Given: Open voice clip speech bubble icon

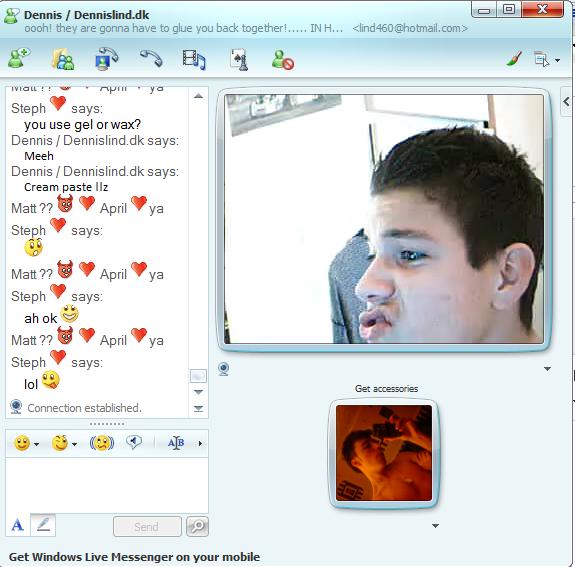Looking at the screenshot, I should 134,442.
